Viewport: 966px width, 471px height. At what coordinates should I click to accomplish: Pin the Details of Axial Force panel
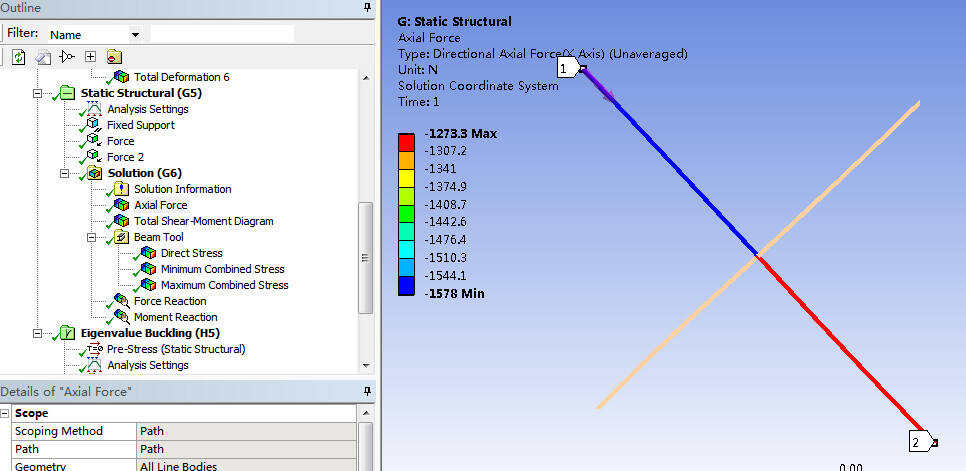[367, 391]
